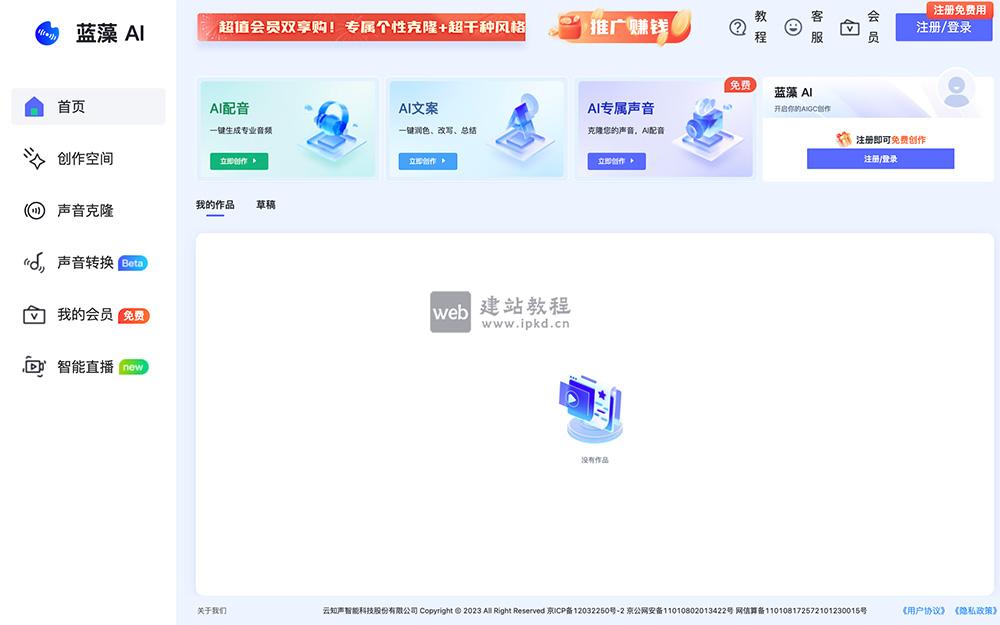Click the 蓝藻 AI logo icon
This screenshot has height=625, width=1000.
tap(47, 32)
